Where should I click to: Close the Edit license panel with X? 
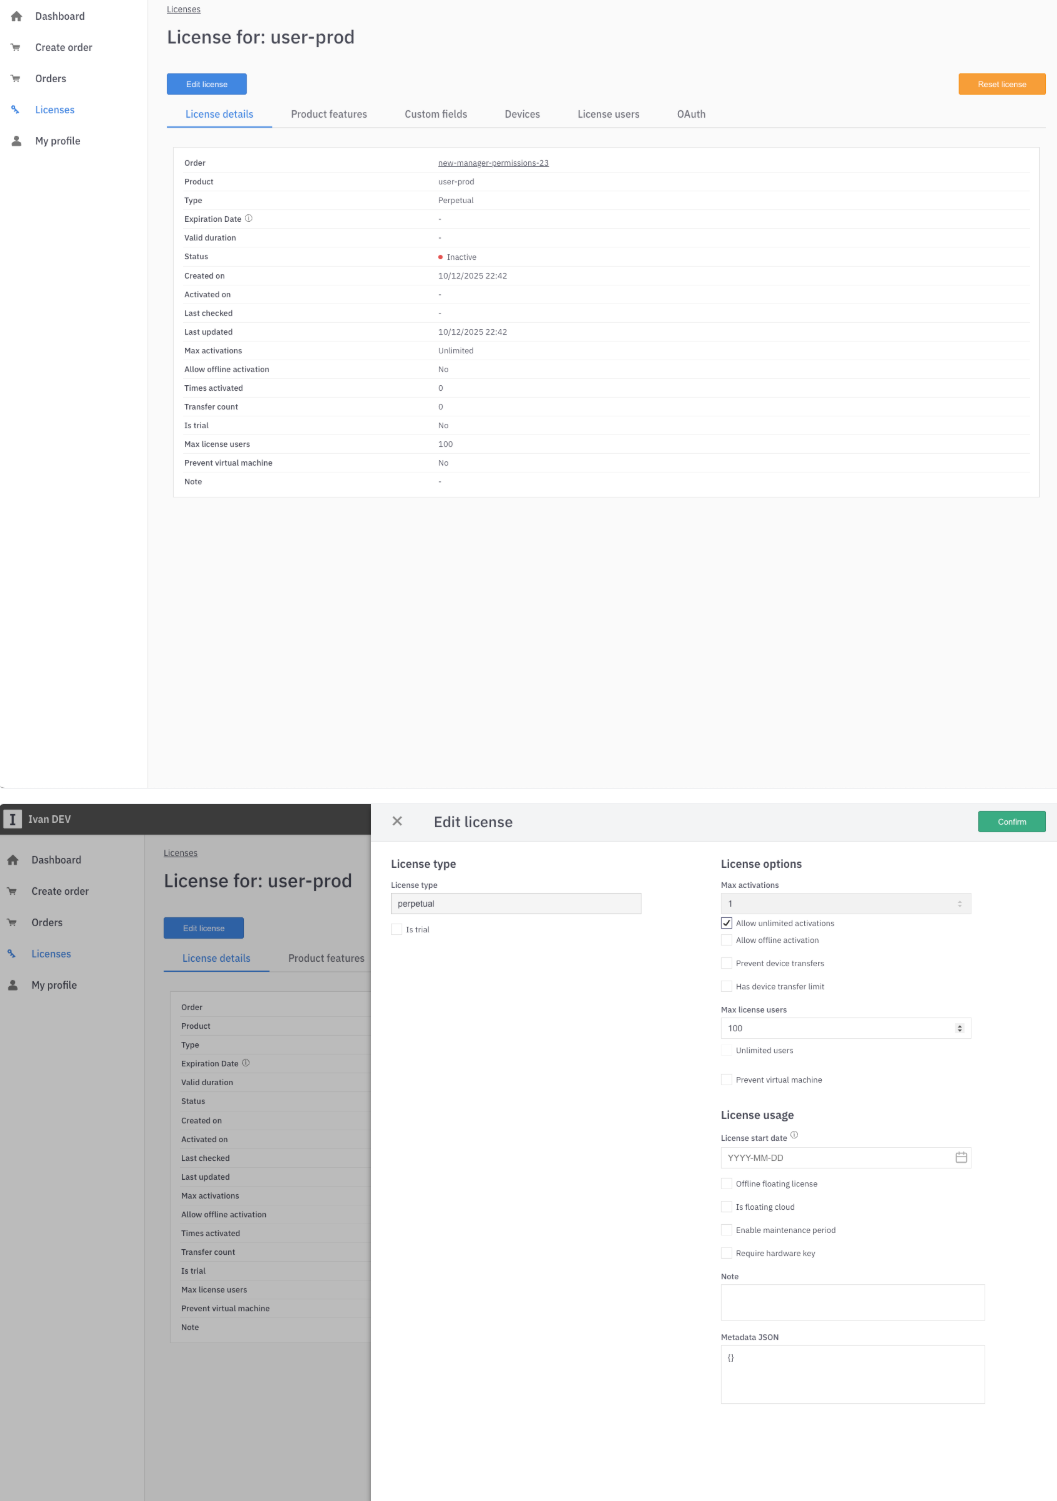pyautogui.click(x=397, y=821)
